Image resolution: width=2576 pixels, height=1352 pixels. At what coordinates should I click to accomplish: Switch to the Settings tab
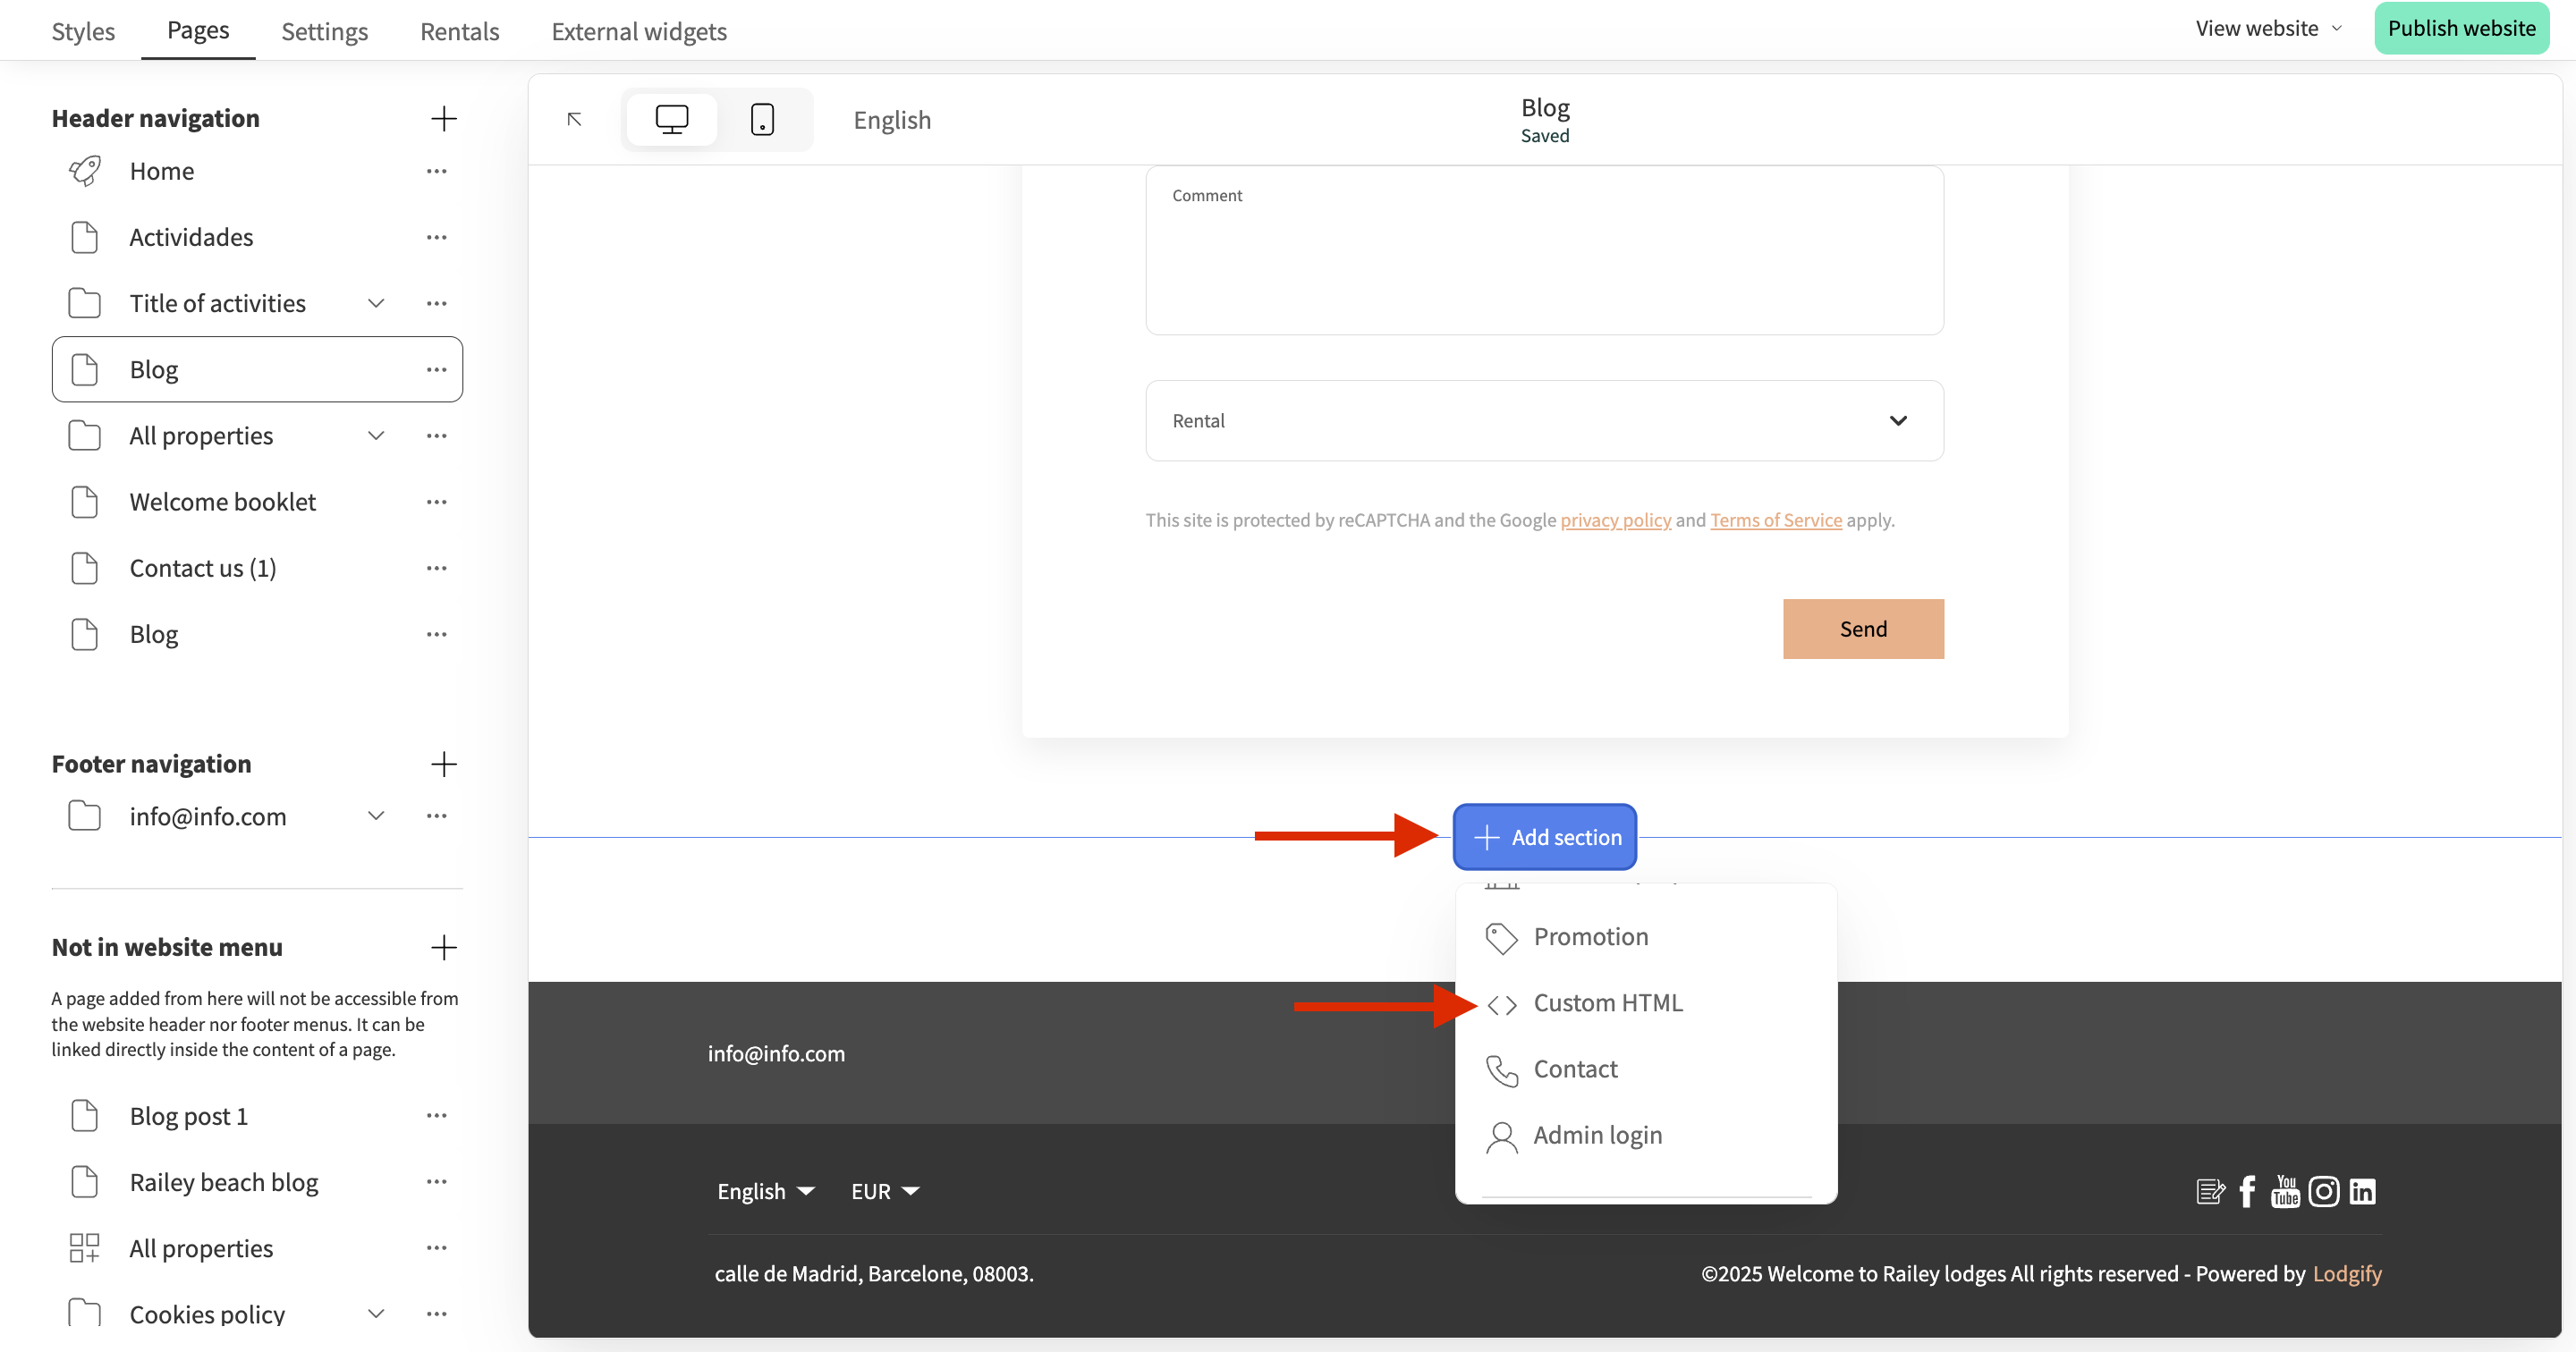(324, 31)
